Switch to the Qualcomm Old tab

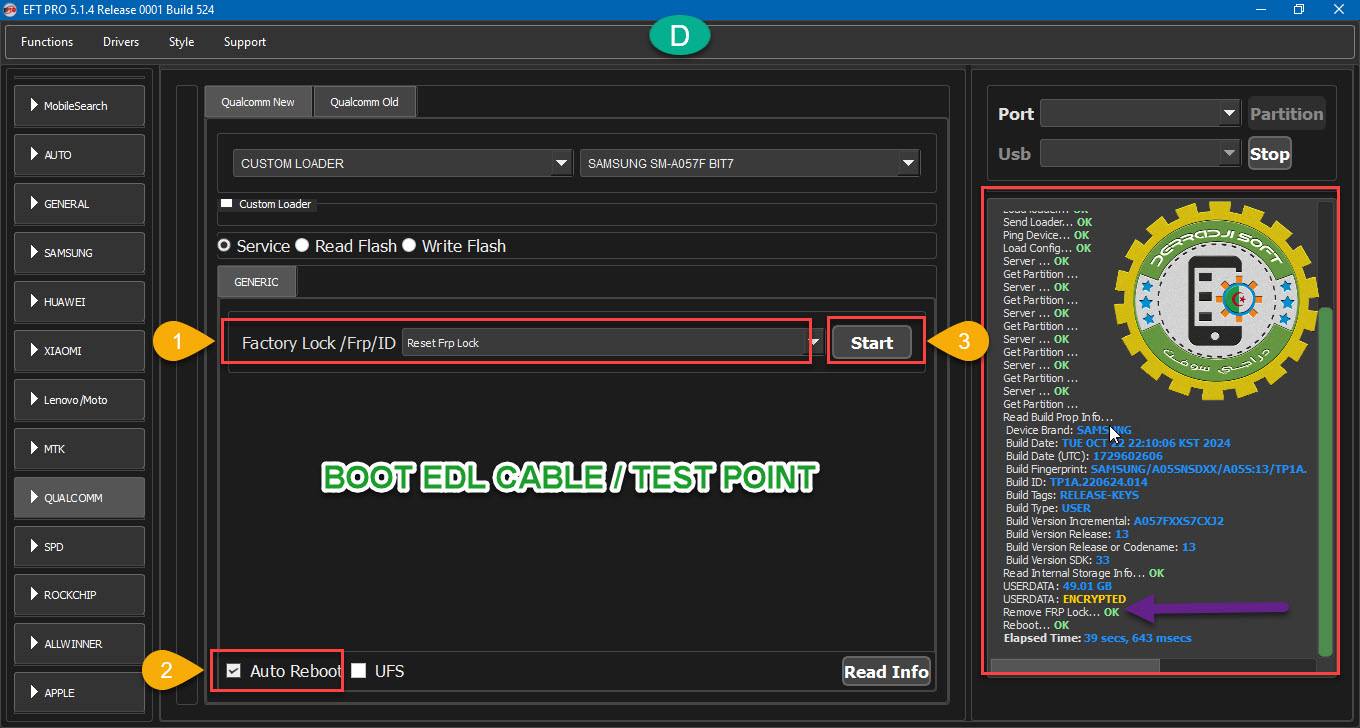point(364,102)
